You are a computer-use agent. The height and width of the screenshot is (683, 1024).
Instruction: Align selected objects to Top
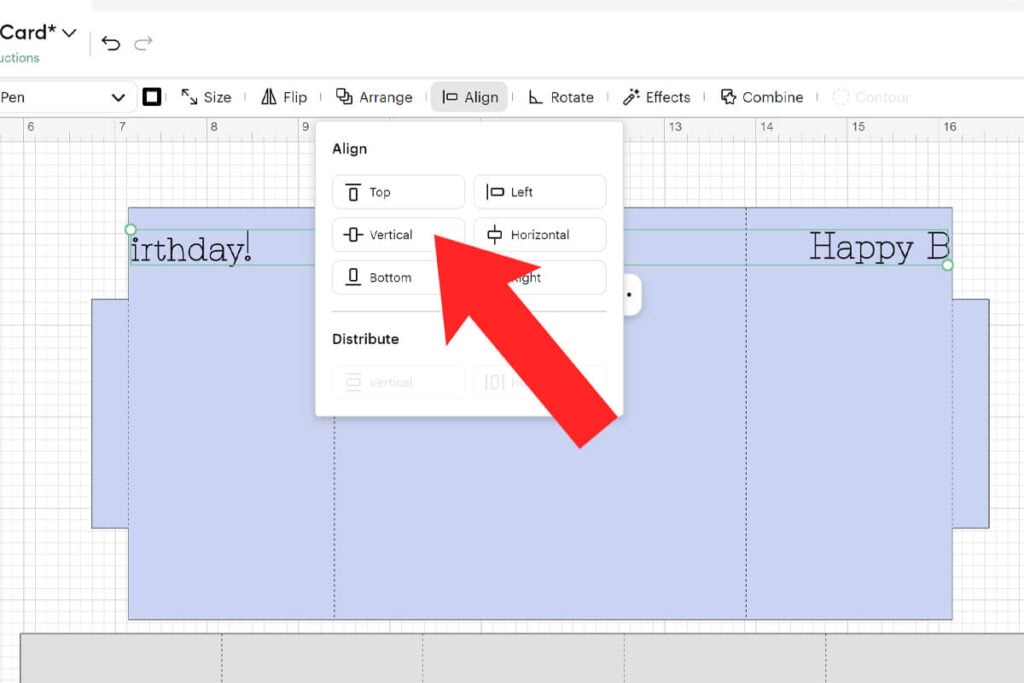397,191
